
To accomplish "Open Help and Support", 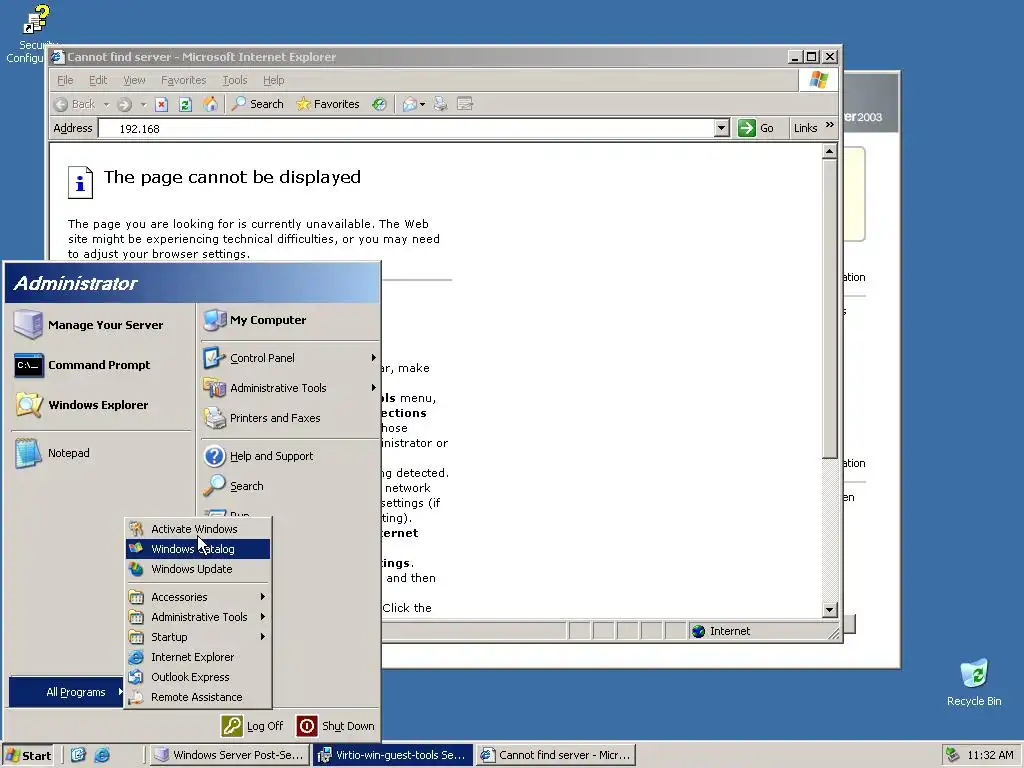I will [289, 456].
